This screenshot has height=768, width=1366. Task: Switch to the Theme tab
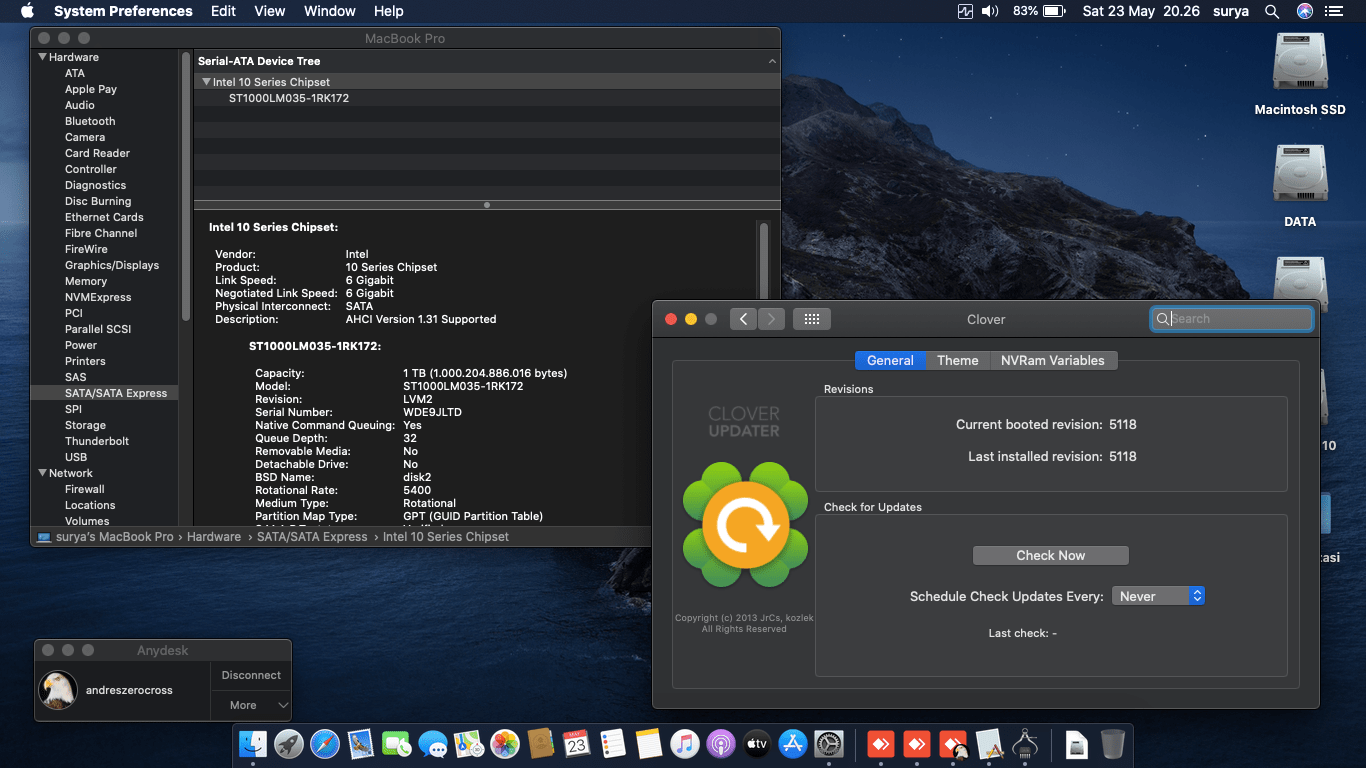tap(957, 360)
